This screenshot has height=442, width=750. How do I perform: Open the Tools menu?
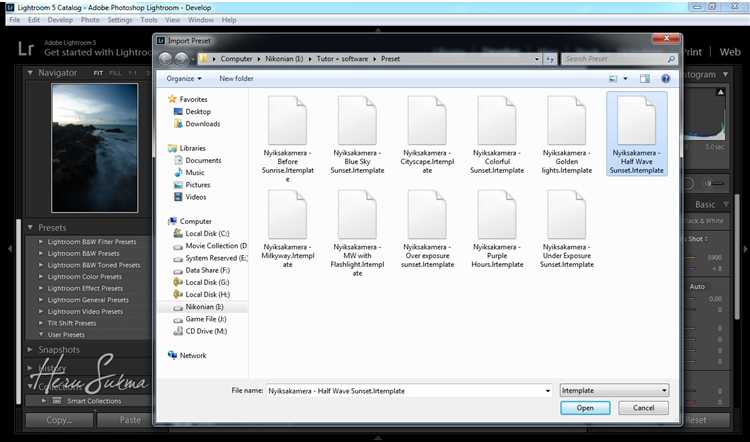(x=149, y=20)
